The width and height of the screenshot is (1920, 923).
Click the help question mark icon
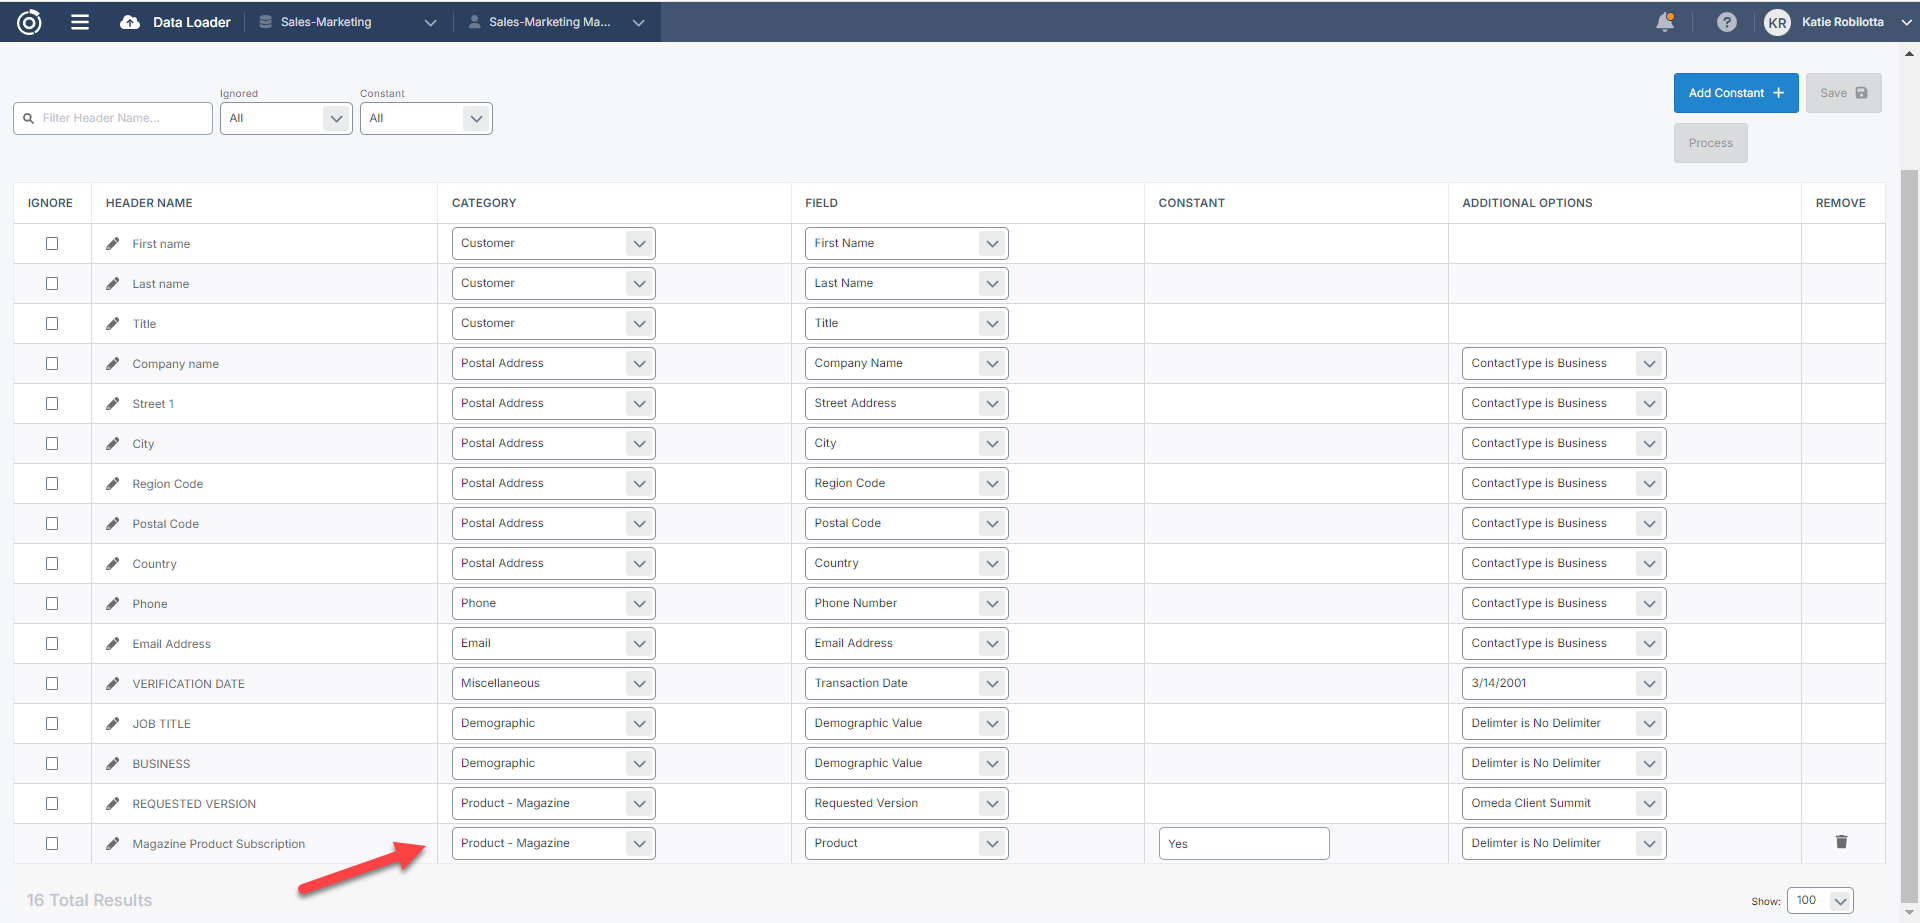coord(1726,22)
